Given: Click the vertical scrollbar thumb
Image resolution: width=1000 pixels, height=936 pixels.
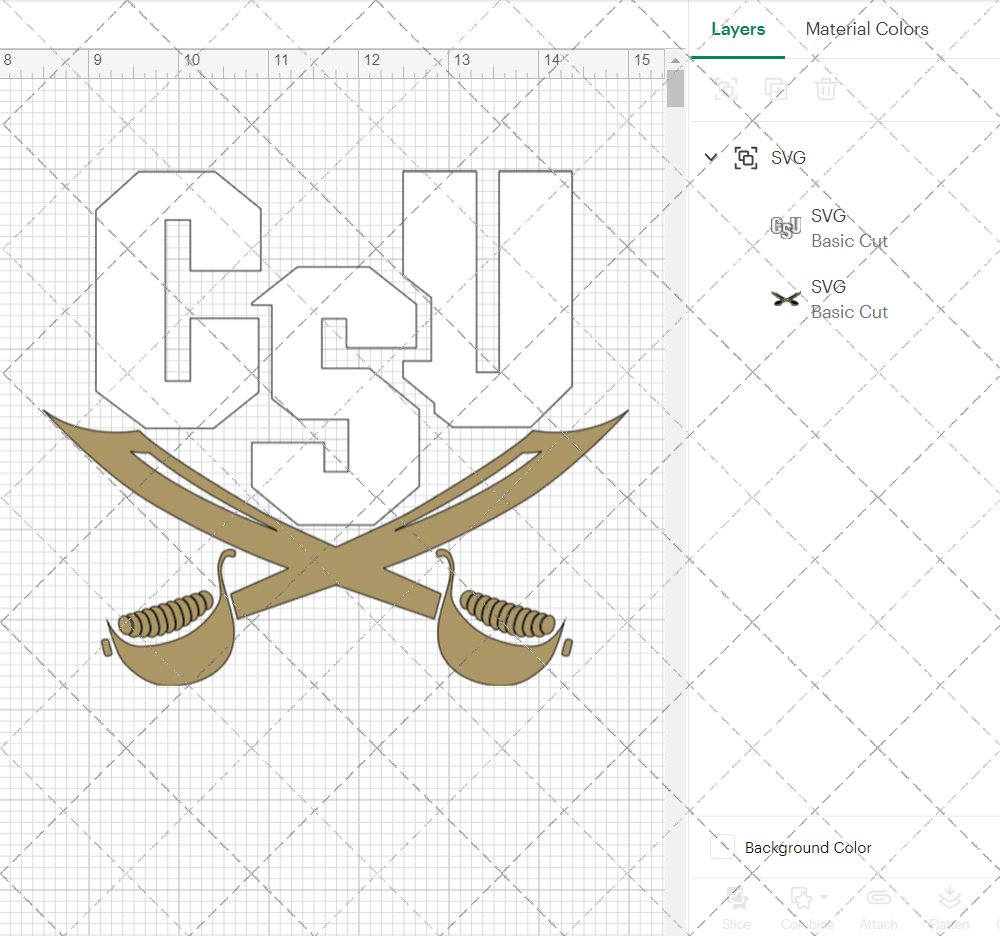Looking at the screenshot, I should (x=675, y=89).
